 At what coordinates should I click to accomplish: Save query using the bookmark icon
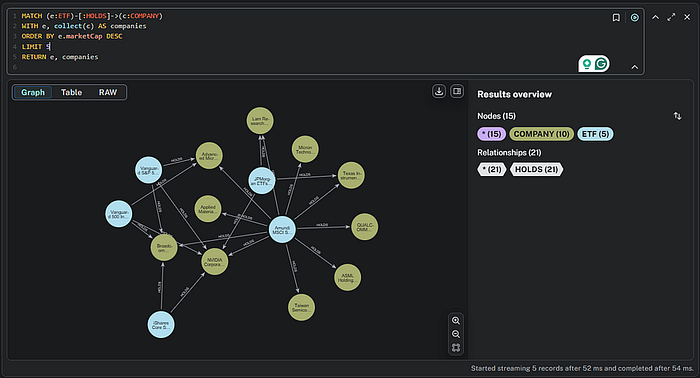click(x=616, y=17)
